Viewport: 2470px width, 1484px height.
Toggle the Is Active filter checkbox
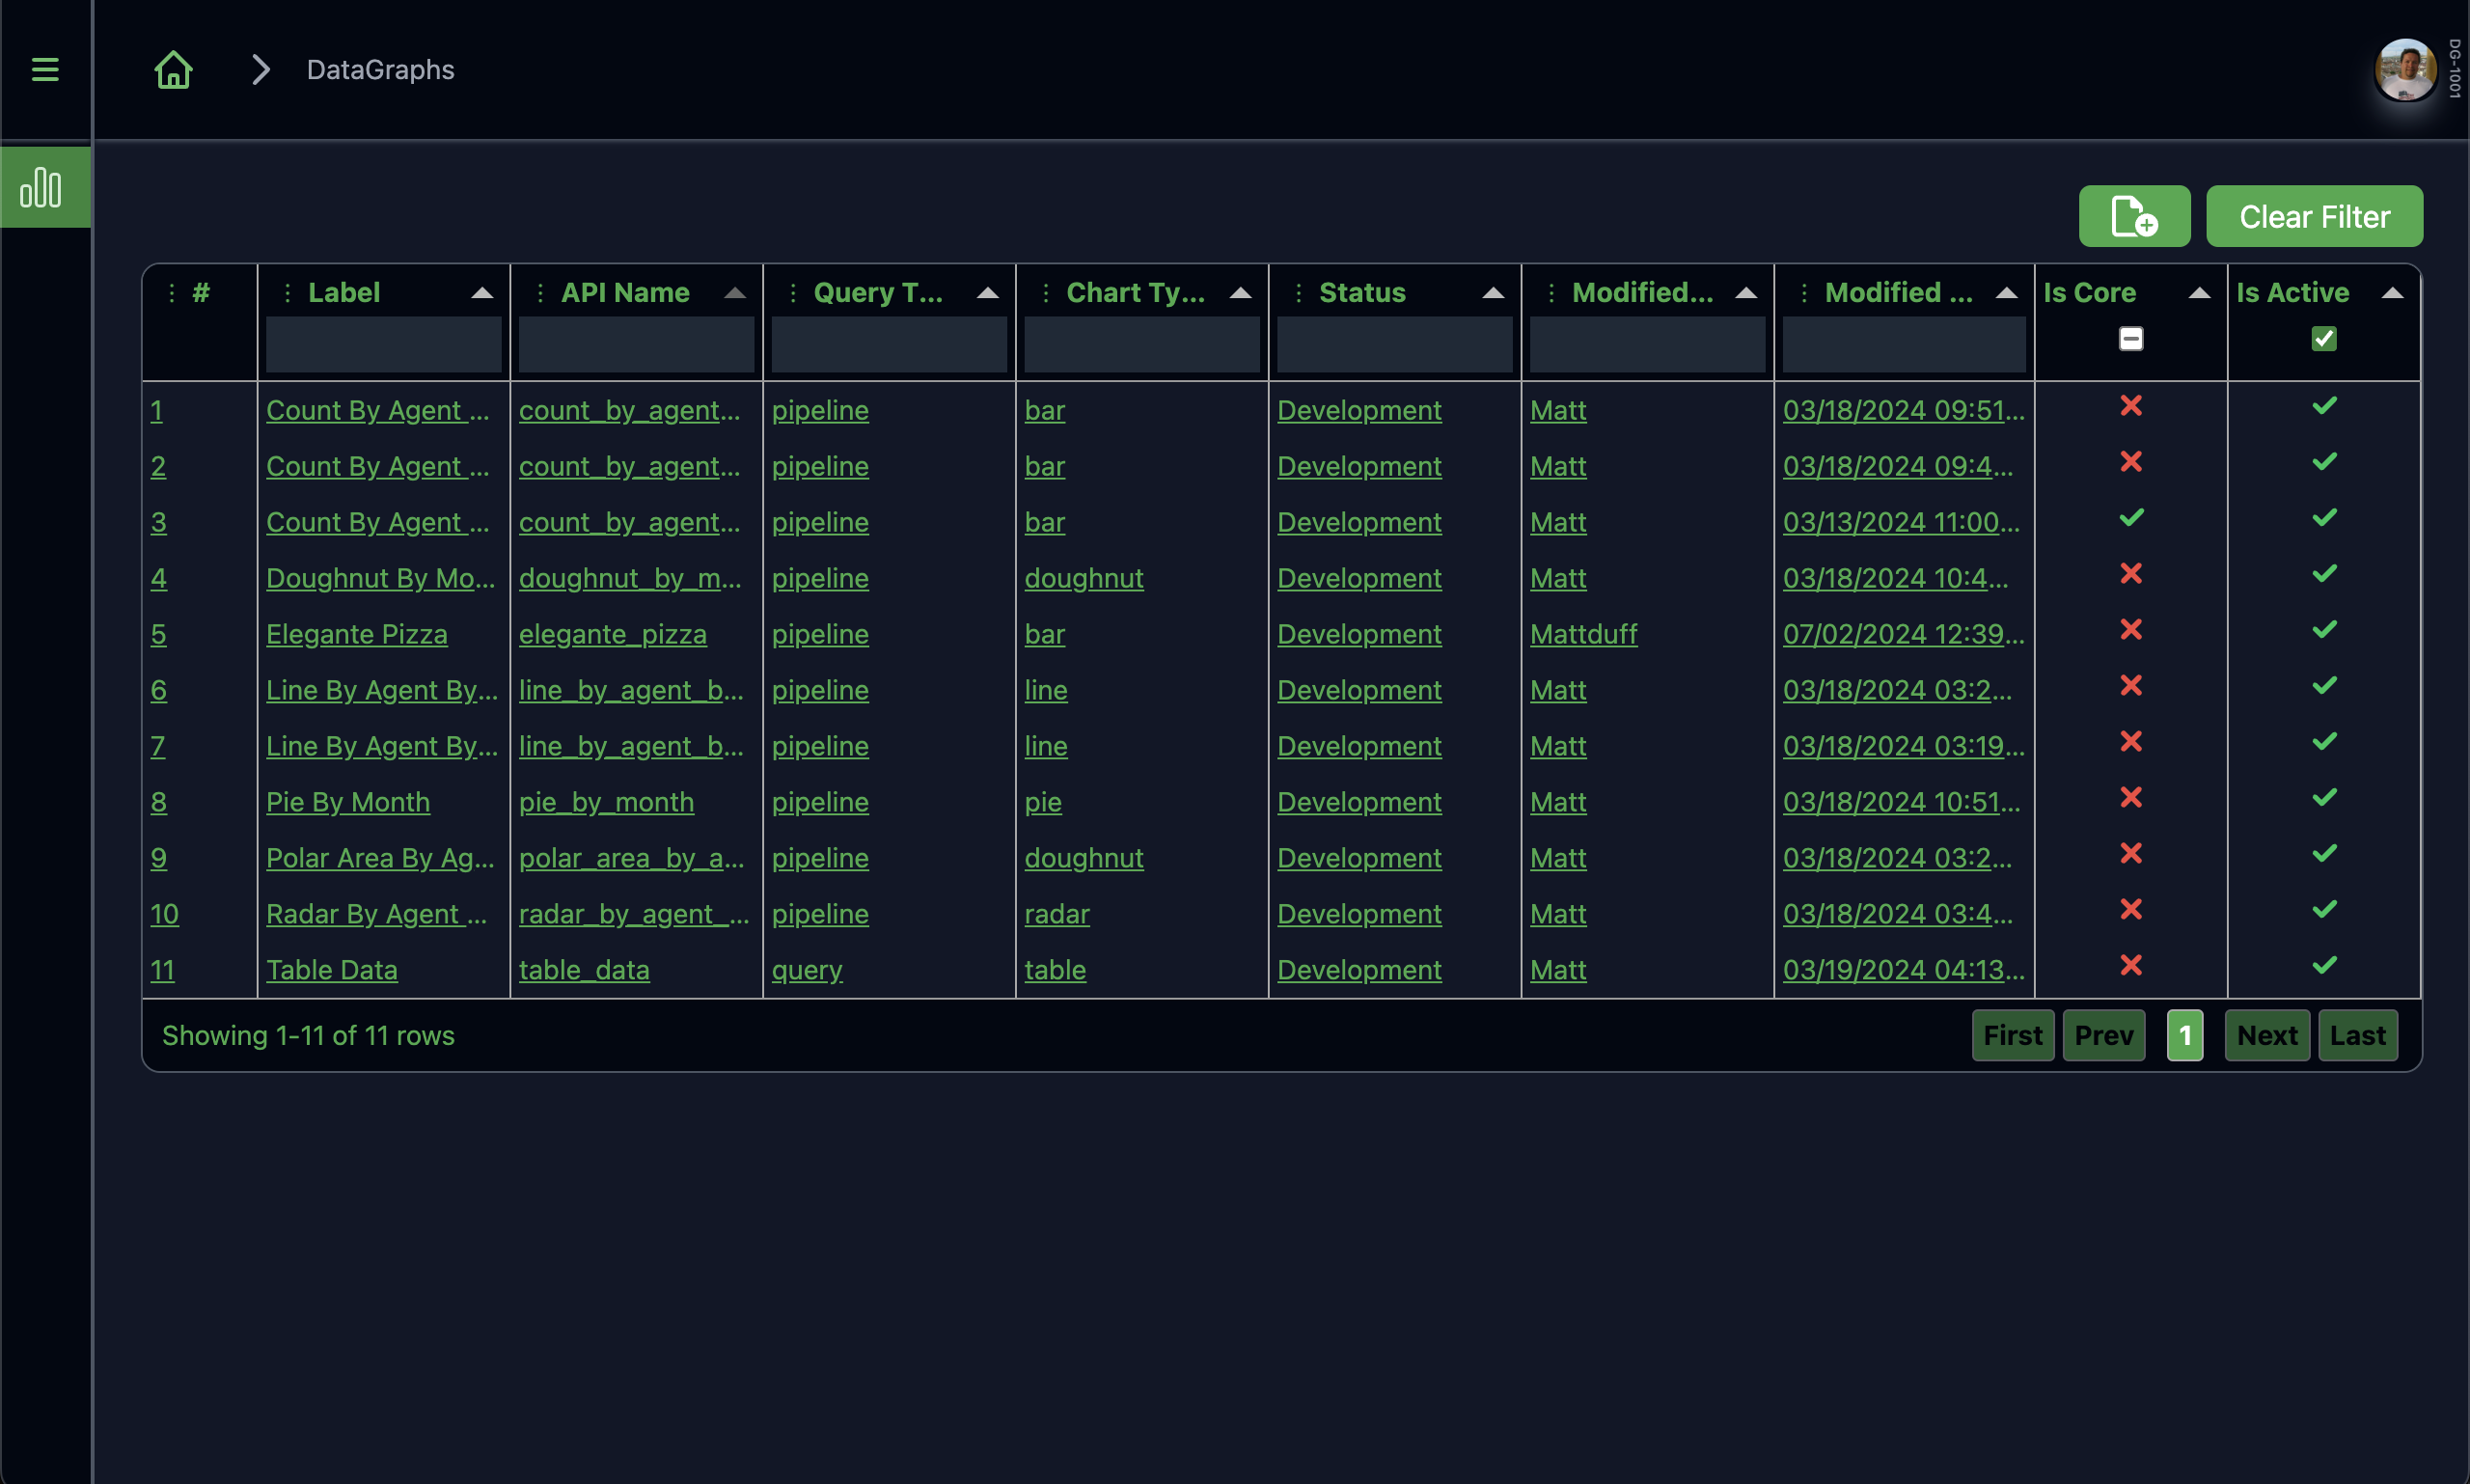pyautogui.click(x=2323, y=339)
